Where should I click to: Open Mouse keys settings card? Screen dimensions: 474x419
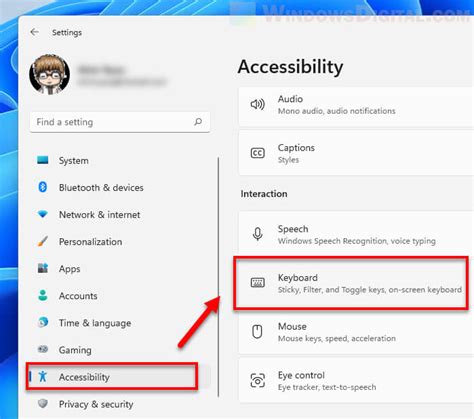click(x=356, y=332)
